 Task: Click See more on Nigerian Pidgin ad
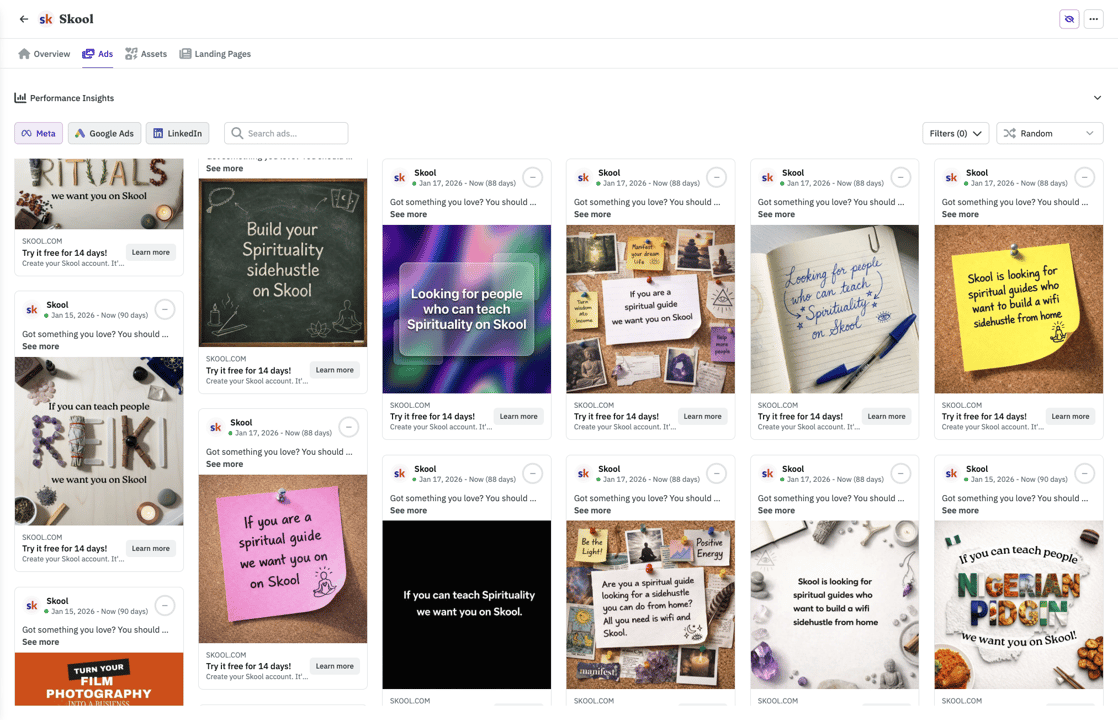click(960, 510)
